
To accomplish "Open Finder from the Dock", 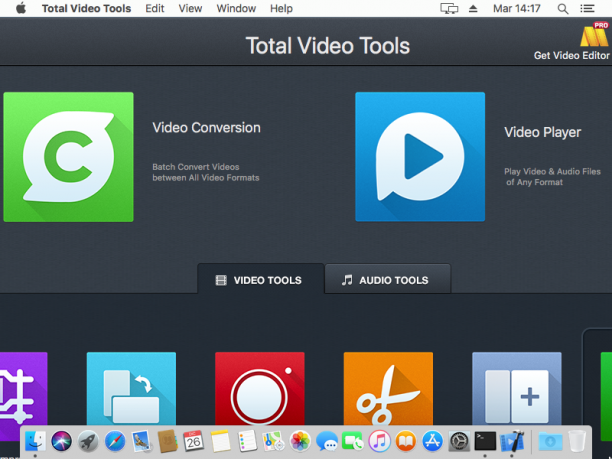I will click(x=35, y=441).
